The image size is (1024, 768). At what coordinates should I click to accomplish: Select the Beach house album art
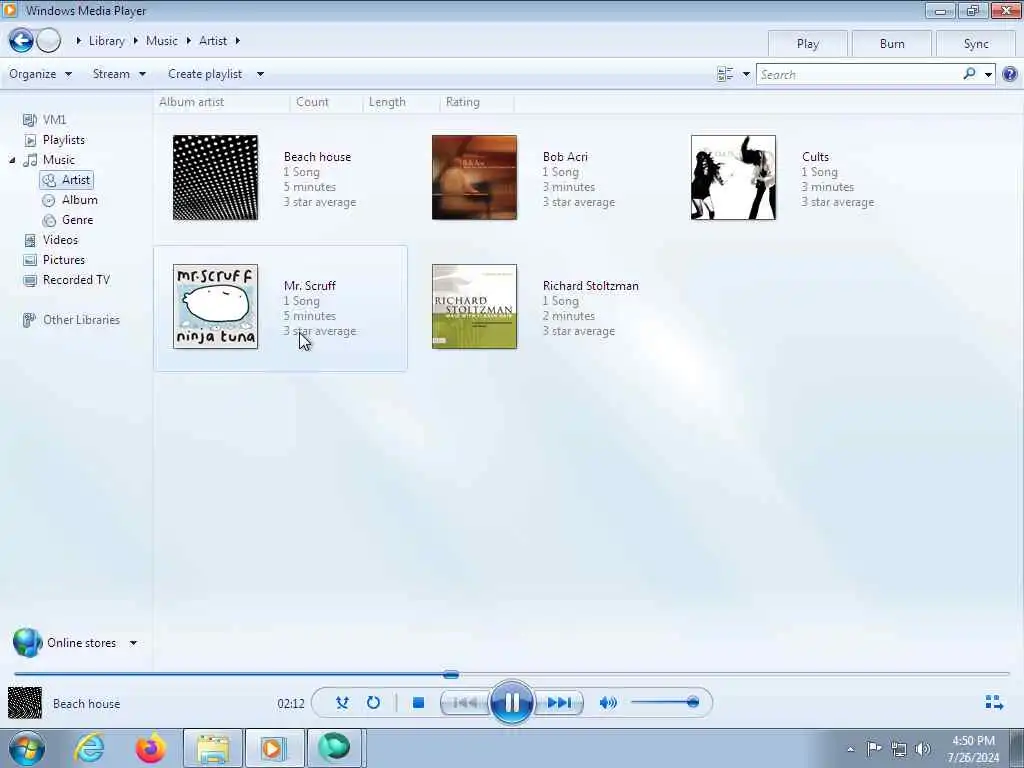216,178
